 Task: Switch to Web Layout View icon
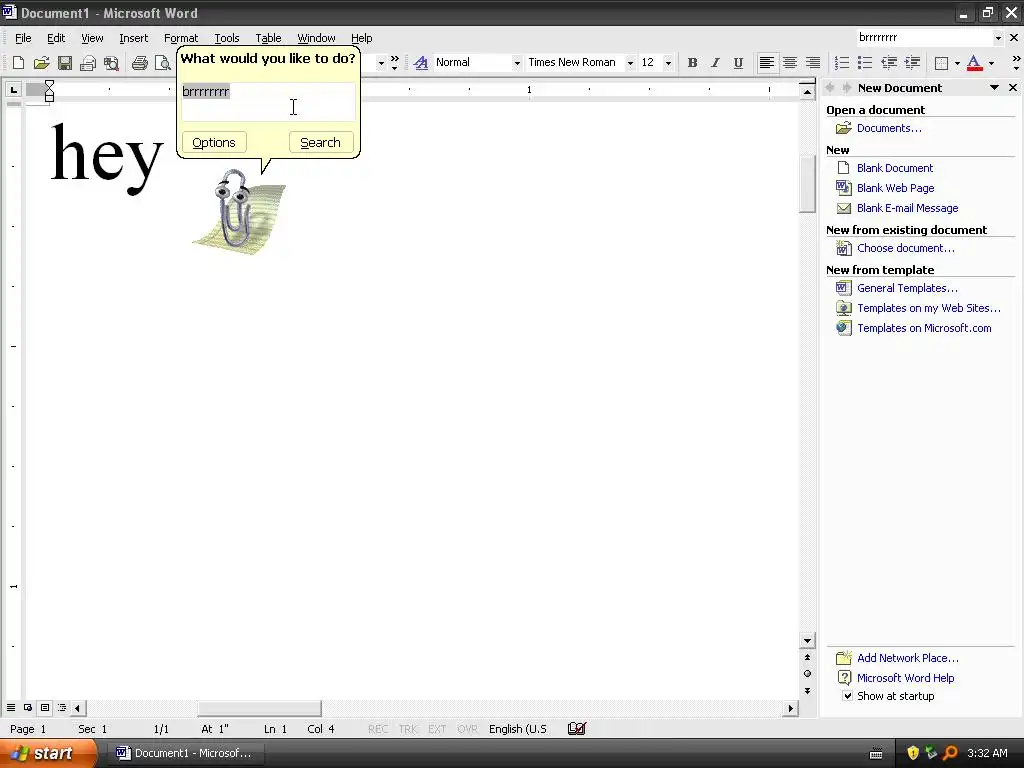tap(28, 708)
